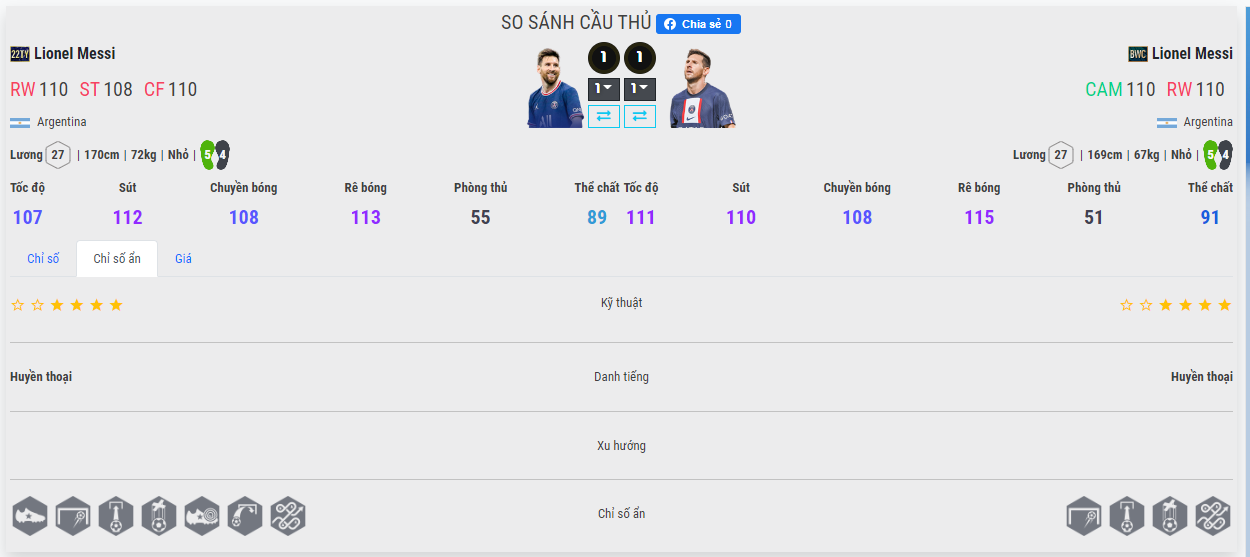The height and width of the screenshot is (557, 1250).
Task: Click the left Messi player photo
Action: 555,88
